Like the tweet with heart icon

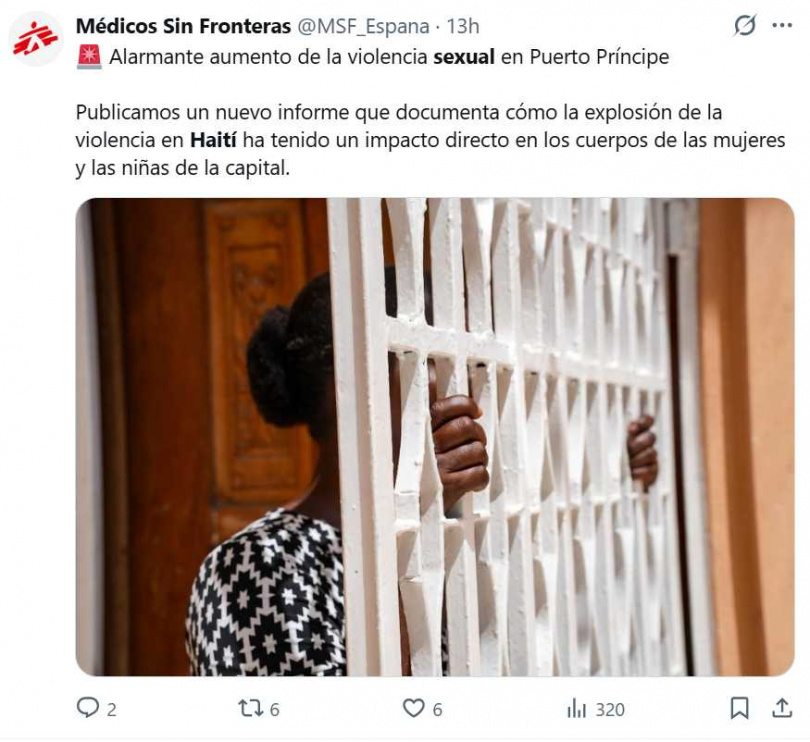[x=413, y=708]
